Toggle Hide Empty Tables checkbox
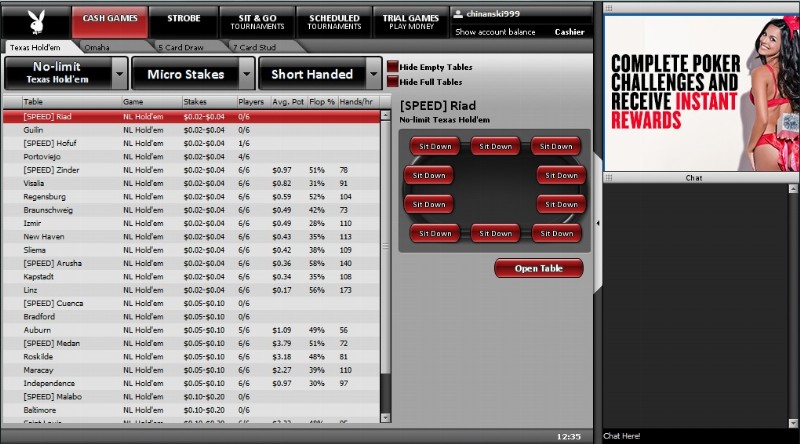The image size is (800, 444). 392,67
